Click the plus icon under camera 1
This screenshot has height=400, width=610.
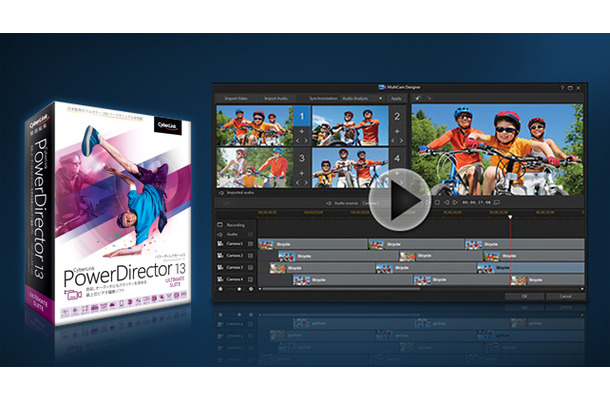pyautogui.click(x=301, y=132)
